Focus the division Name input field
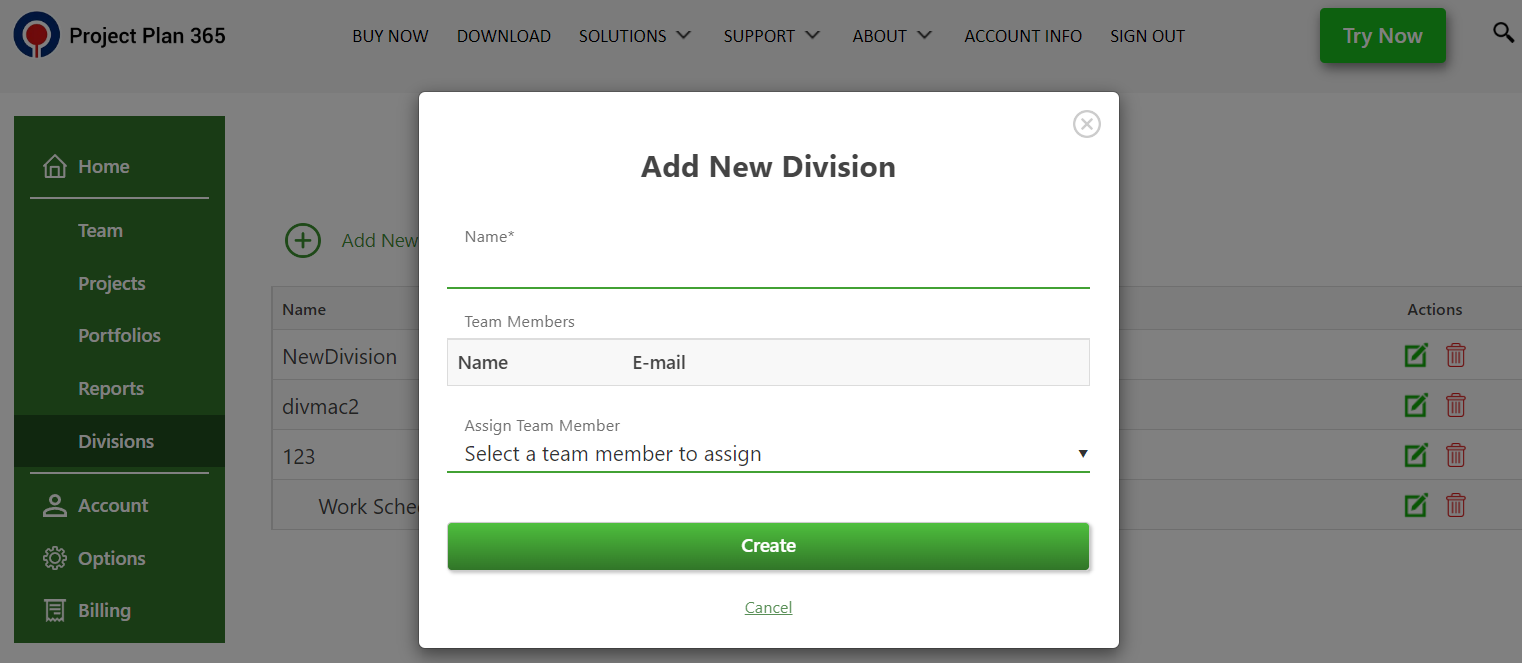Viewport: 1522px width, 663px height. [x=767, y=270]
